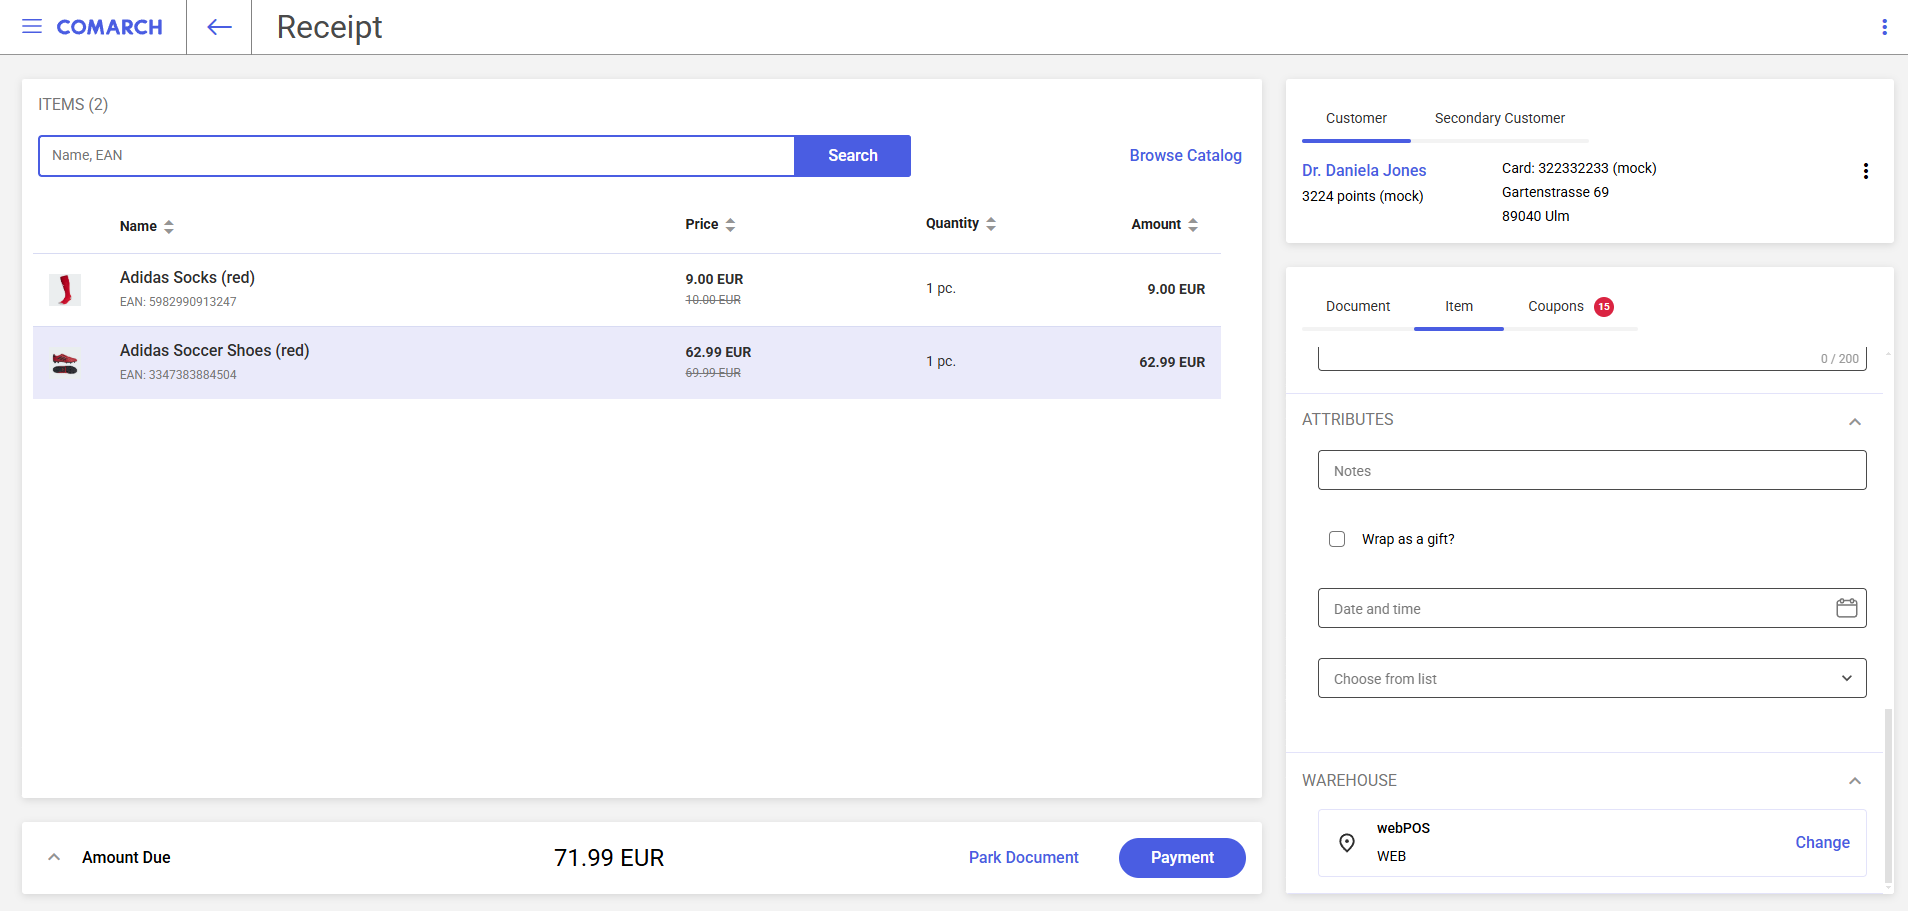This screenshot has height=911, width=1908.
Task: Click the 62.99 EUR shoes price
Action: pyautogui.click(x=718, y=352)
